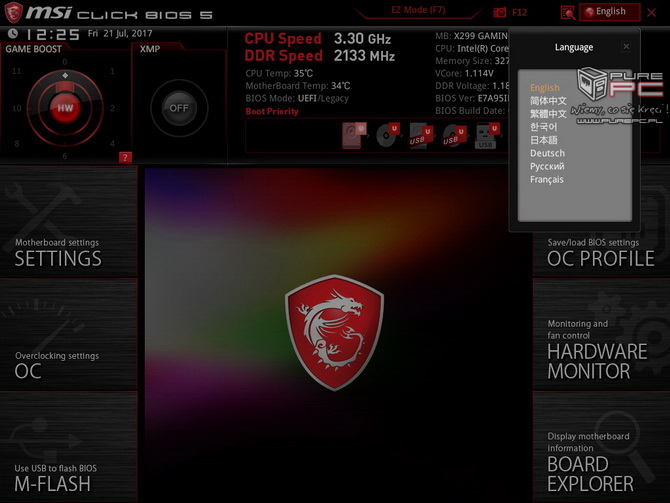Open the English language selector button
The image size is (670, 503).
pos(610,12)
